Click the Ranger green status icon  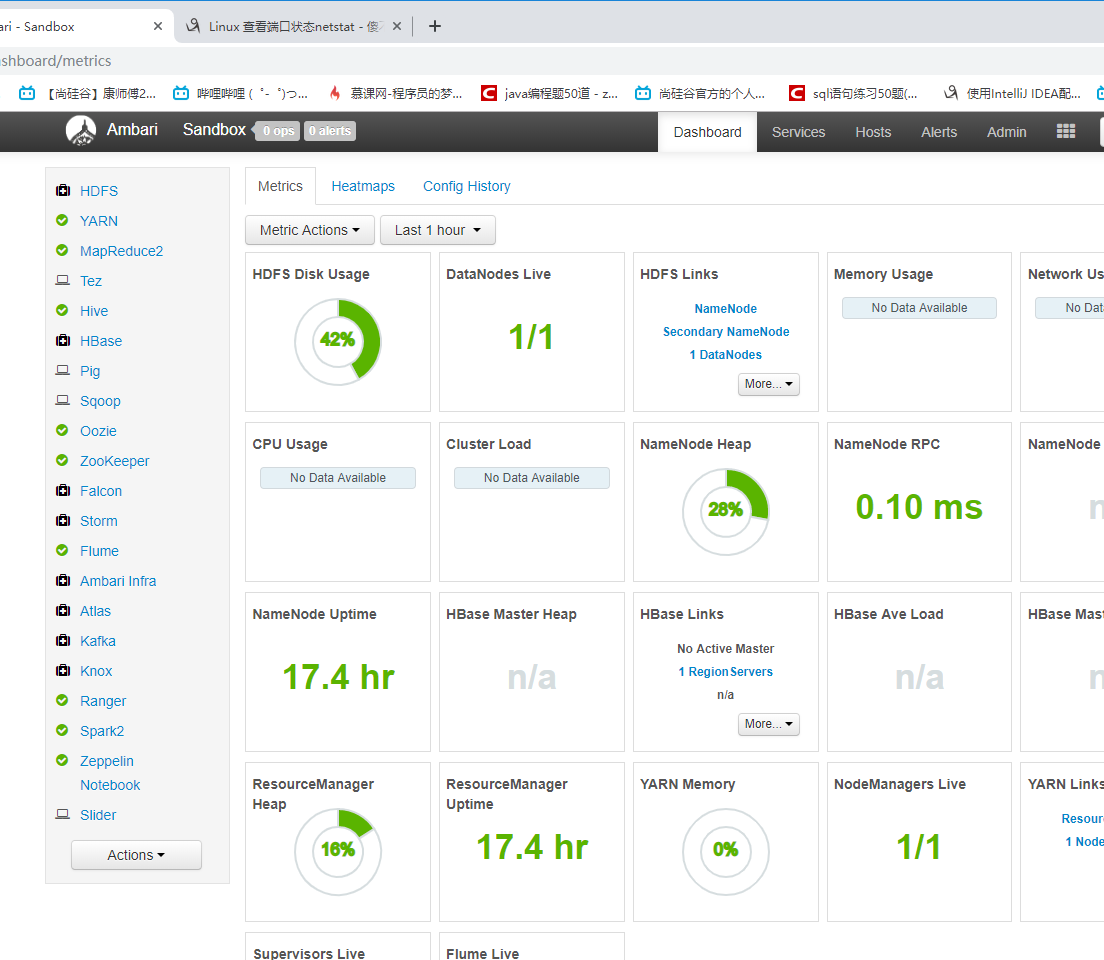click(x=62, y=700)
